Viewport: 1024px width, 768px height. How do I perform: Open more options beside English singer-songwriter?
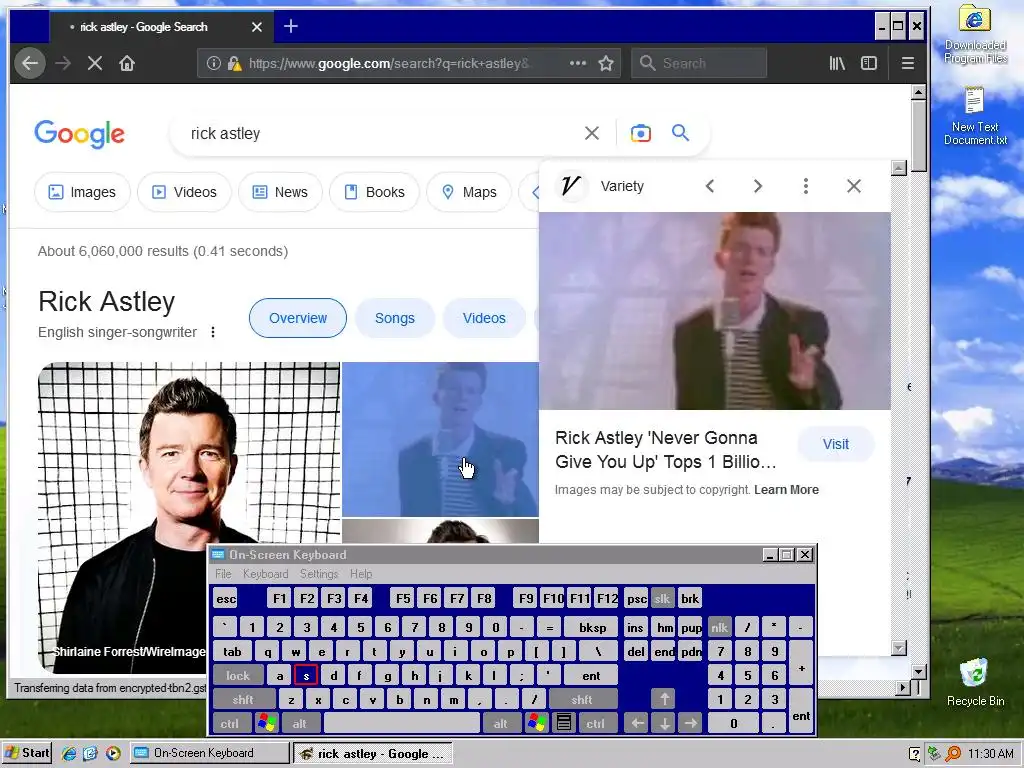(x=213, y=332)
